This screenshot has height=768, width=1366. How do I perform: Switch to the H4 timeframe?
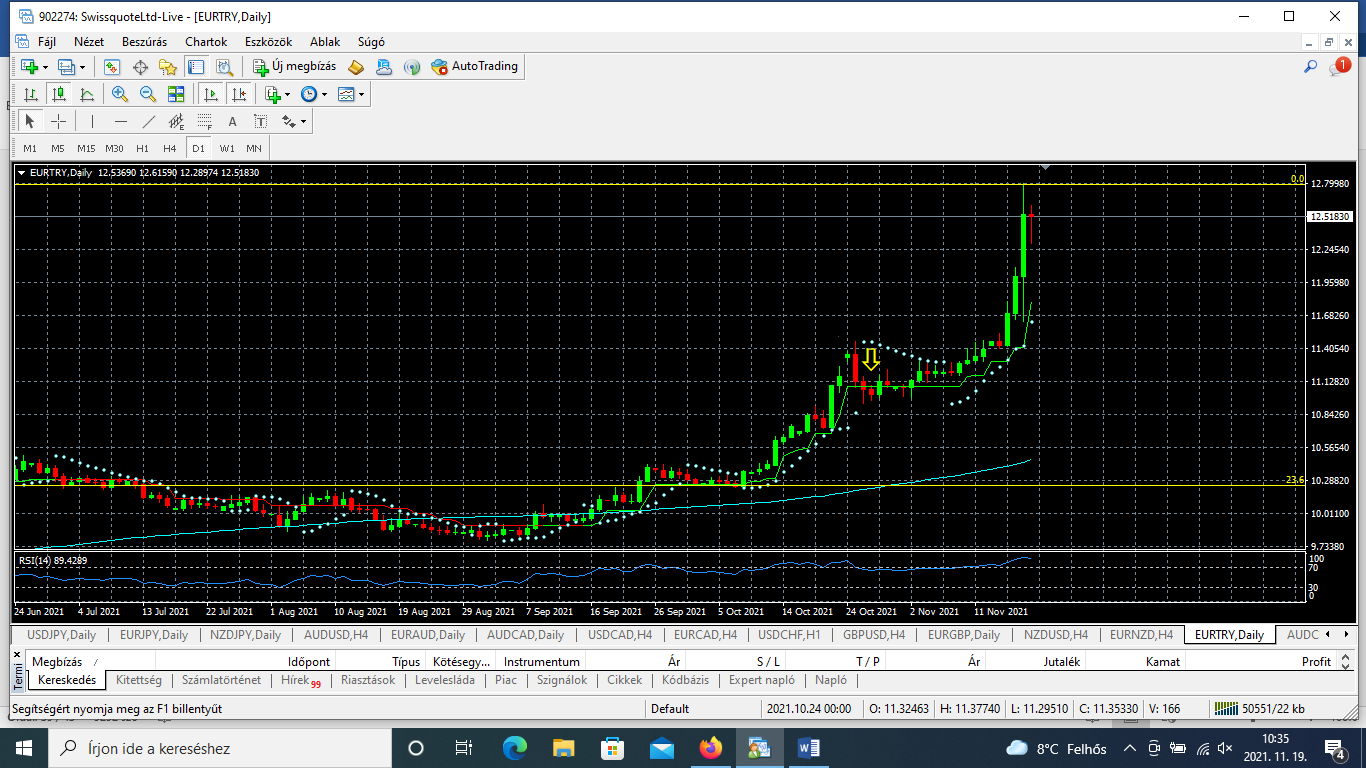pyautogui.click(x=170, y=148)
